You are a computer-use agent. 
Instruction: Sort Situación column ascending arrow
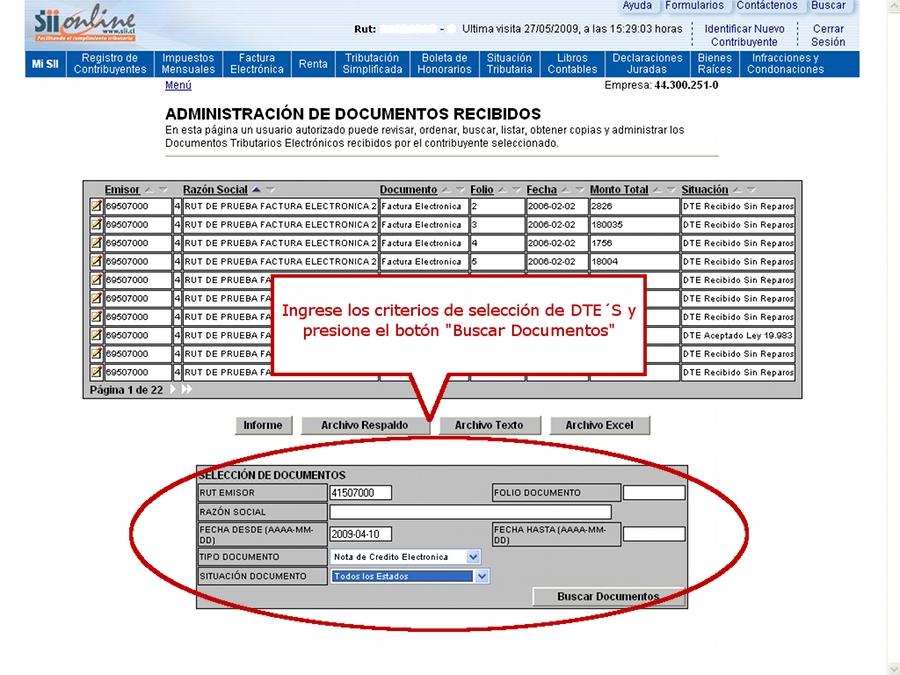[737, 189]
